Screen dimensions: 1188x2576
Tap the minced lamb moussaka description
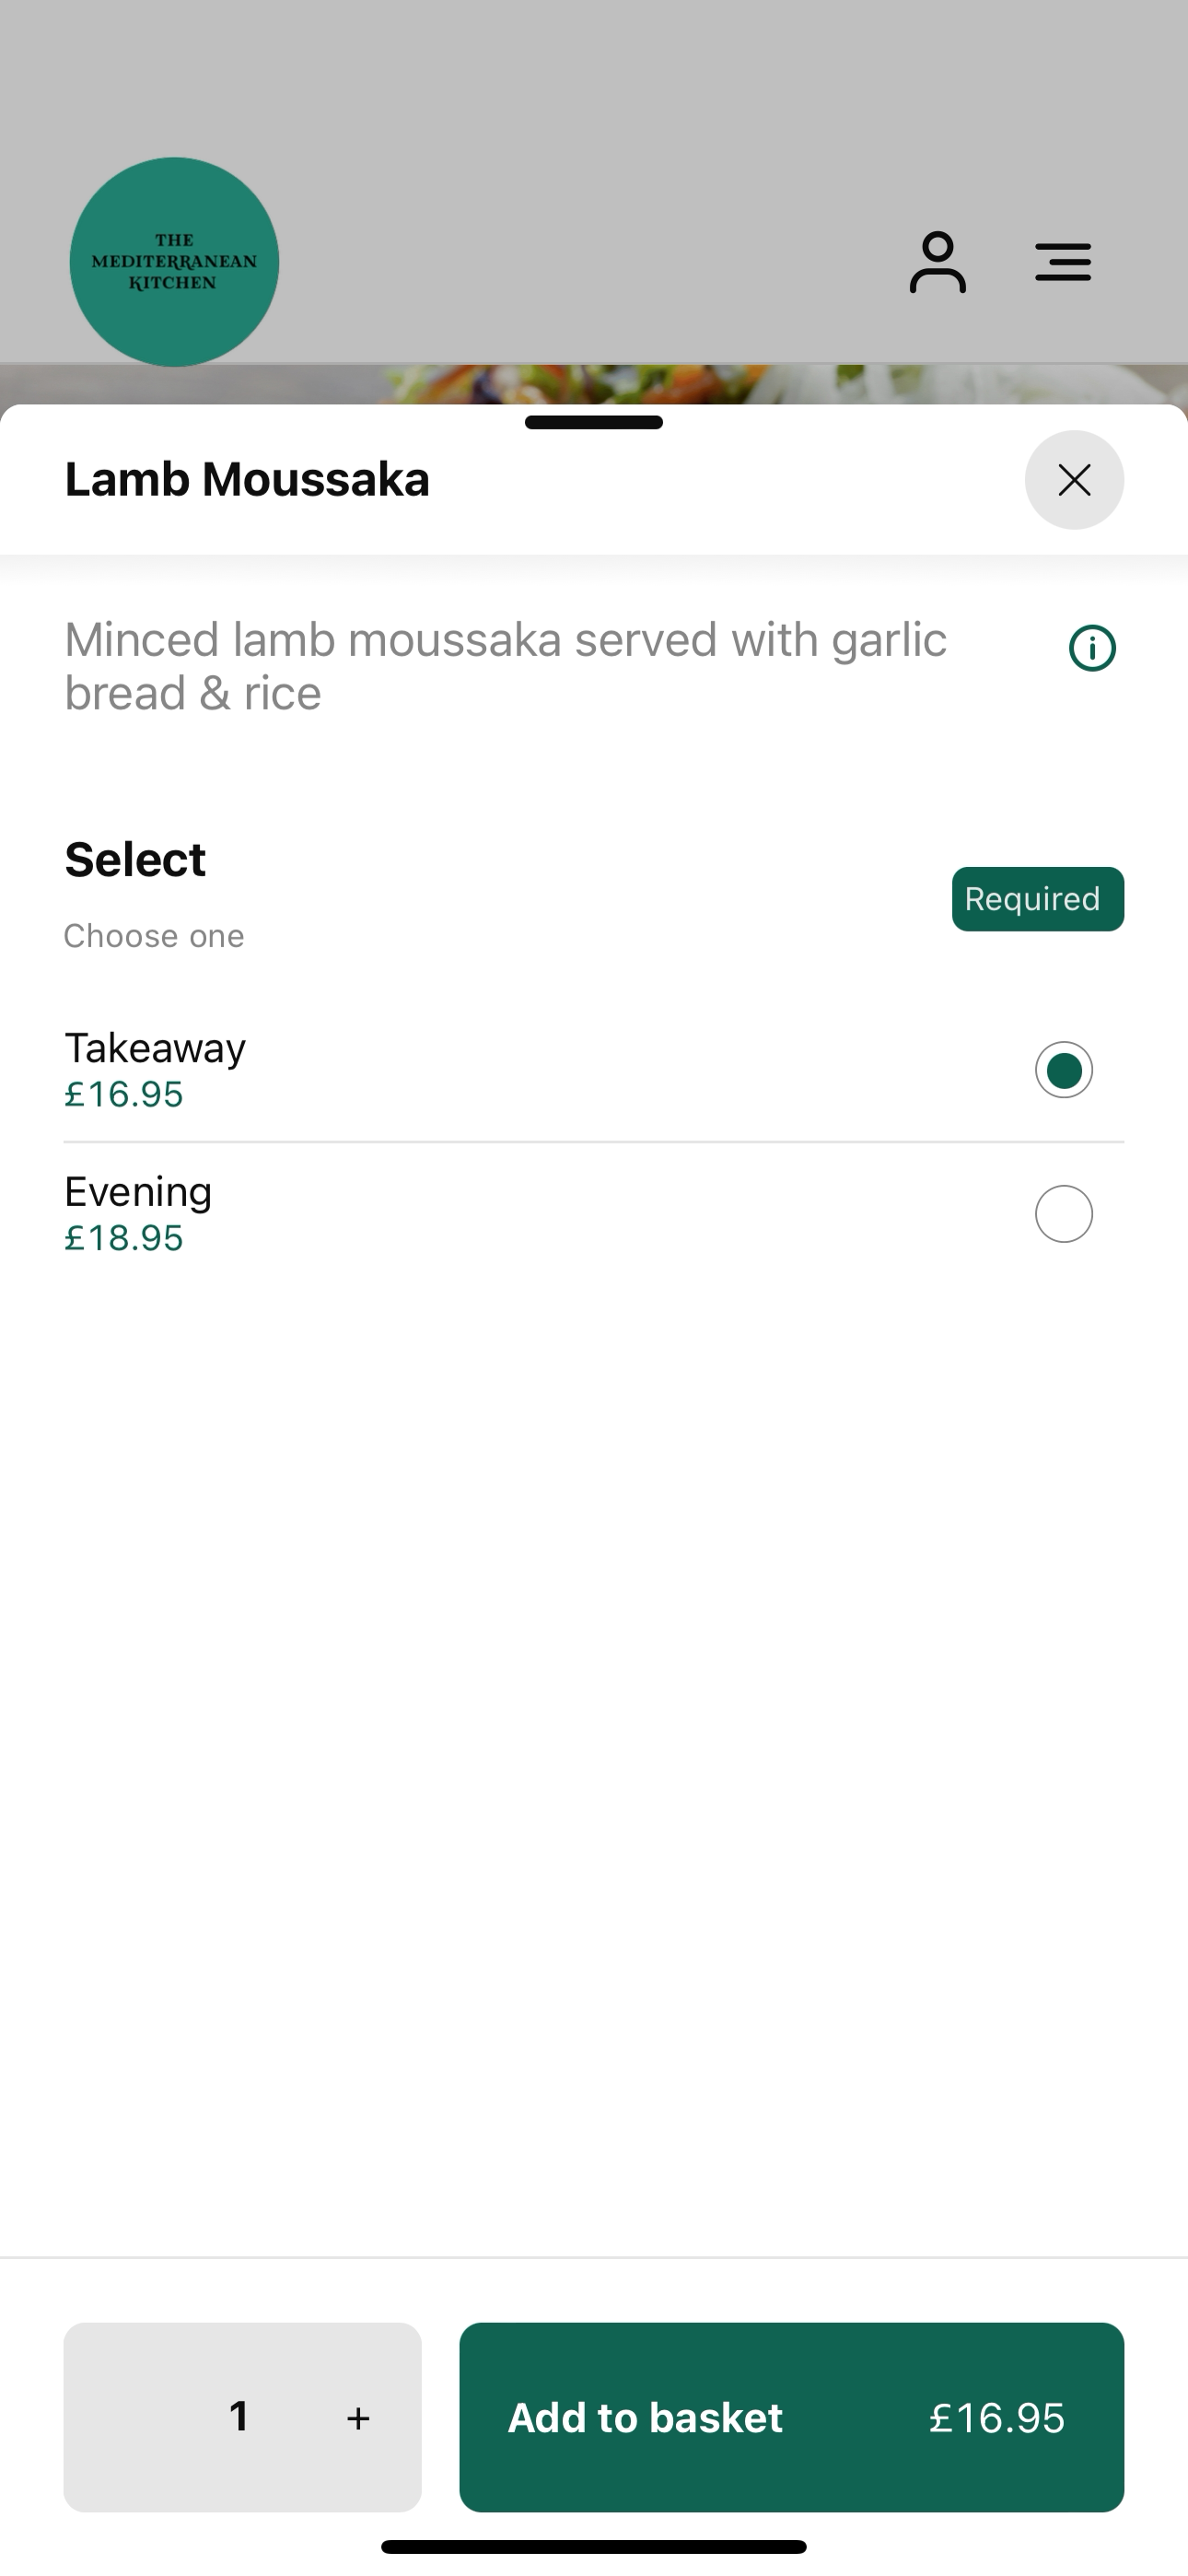pyautogui.click(x=505, y=666)
